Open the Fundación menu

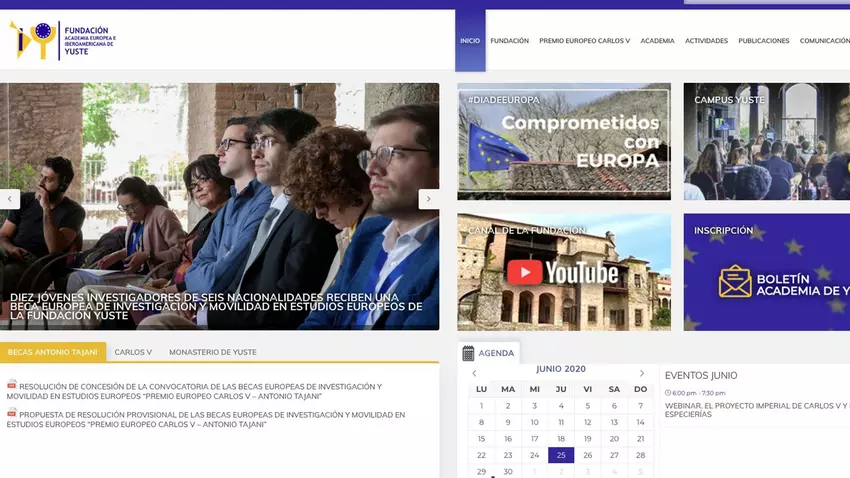[x=509, y=41]
